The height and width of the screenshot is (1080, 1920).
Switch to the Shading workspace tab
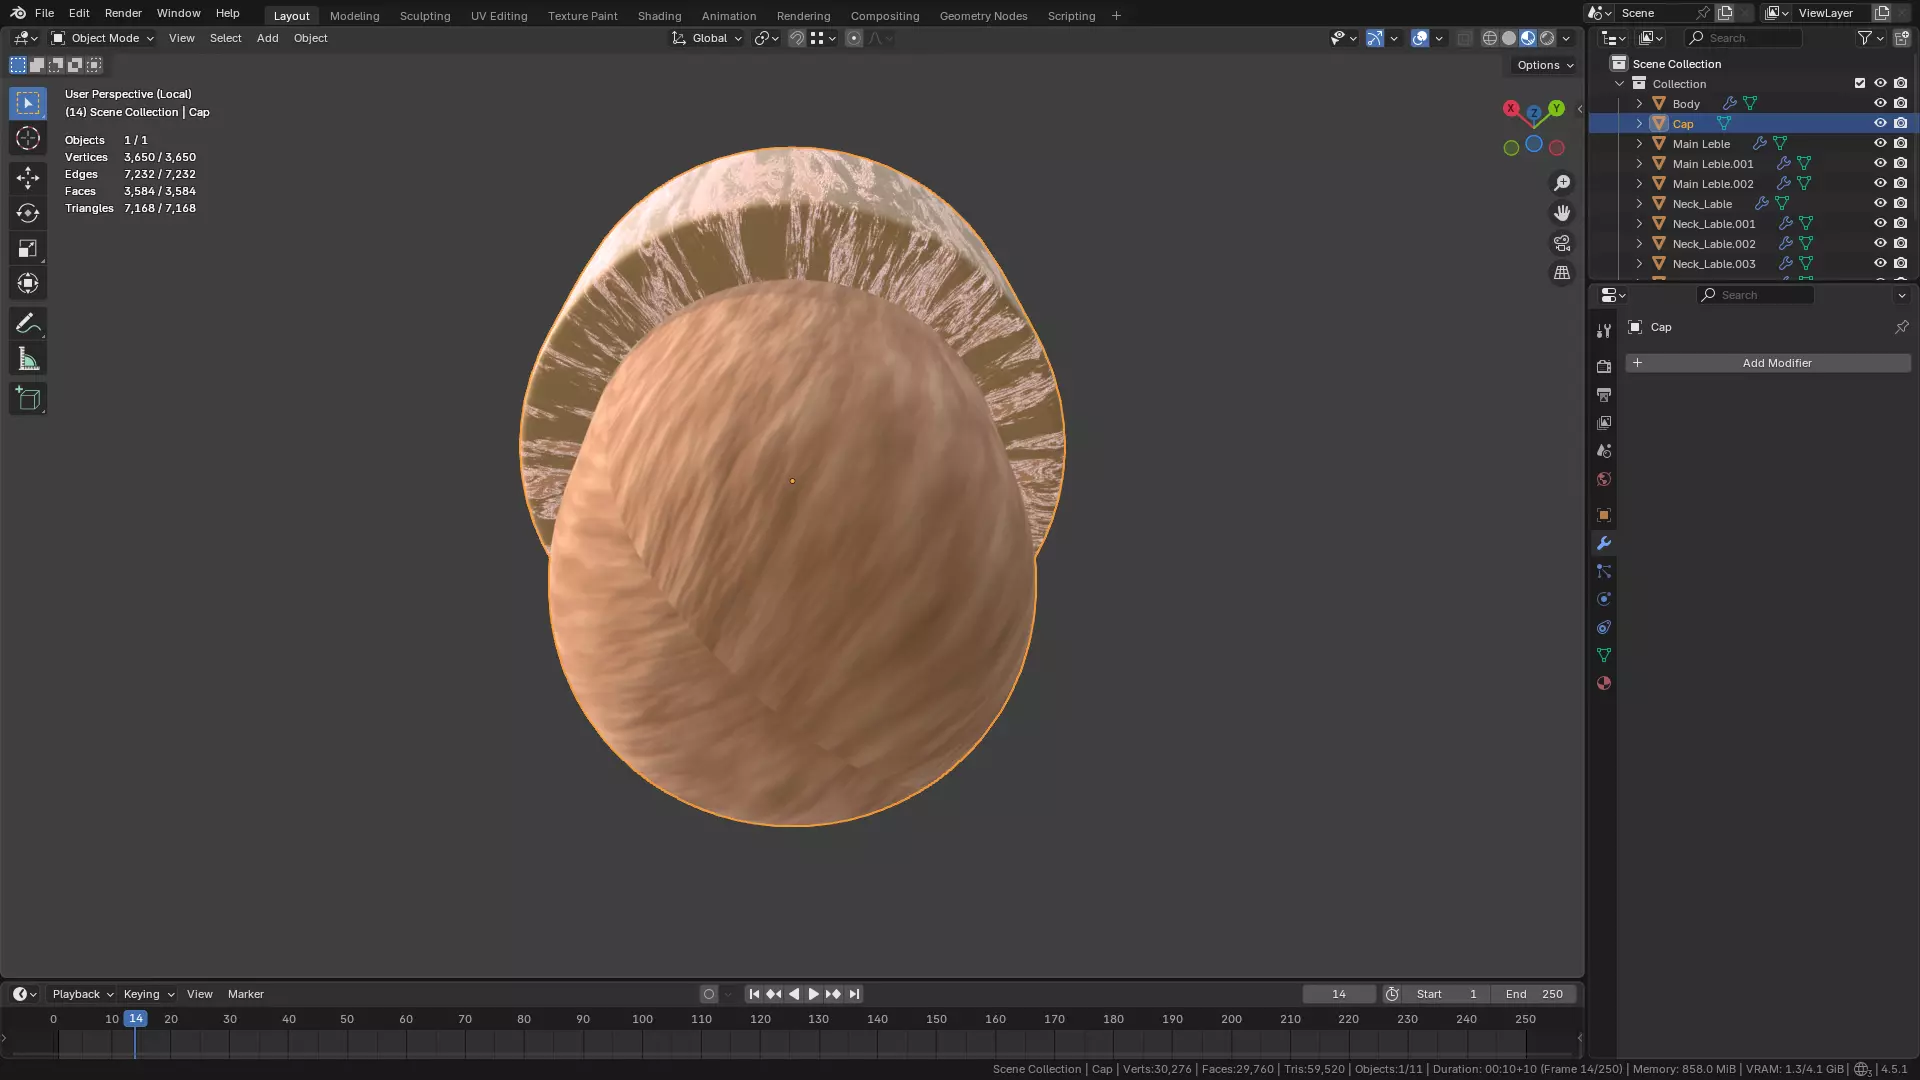(659, 16)
